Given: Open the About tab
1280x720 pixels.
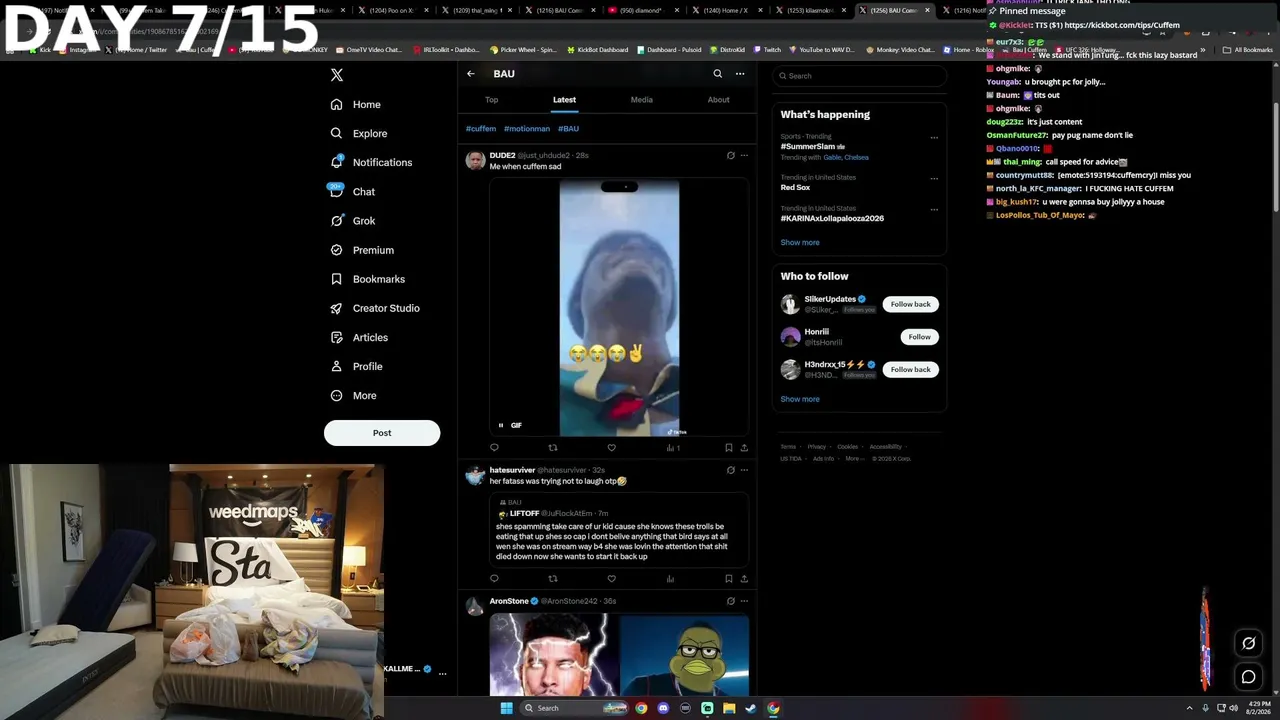Looking at the screenshot, I should (718, 100).
